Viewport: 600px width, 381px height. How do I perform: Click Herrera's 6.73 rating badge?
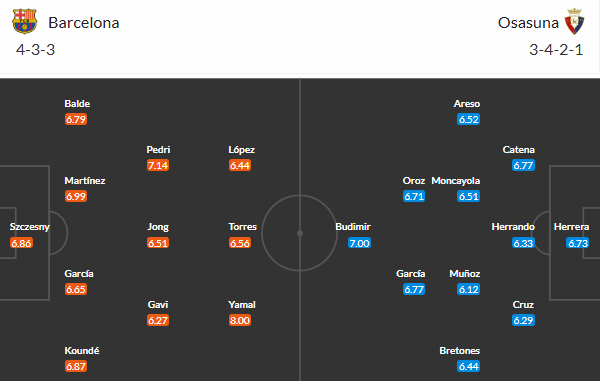(578, 243)
